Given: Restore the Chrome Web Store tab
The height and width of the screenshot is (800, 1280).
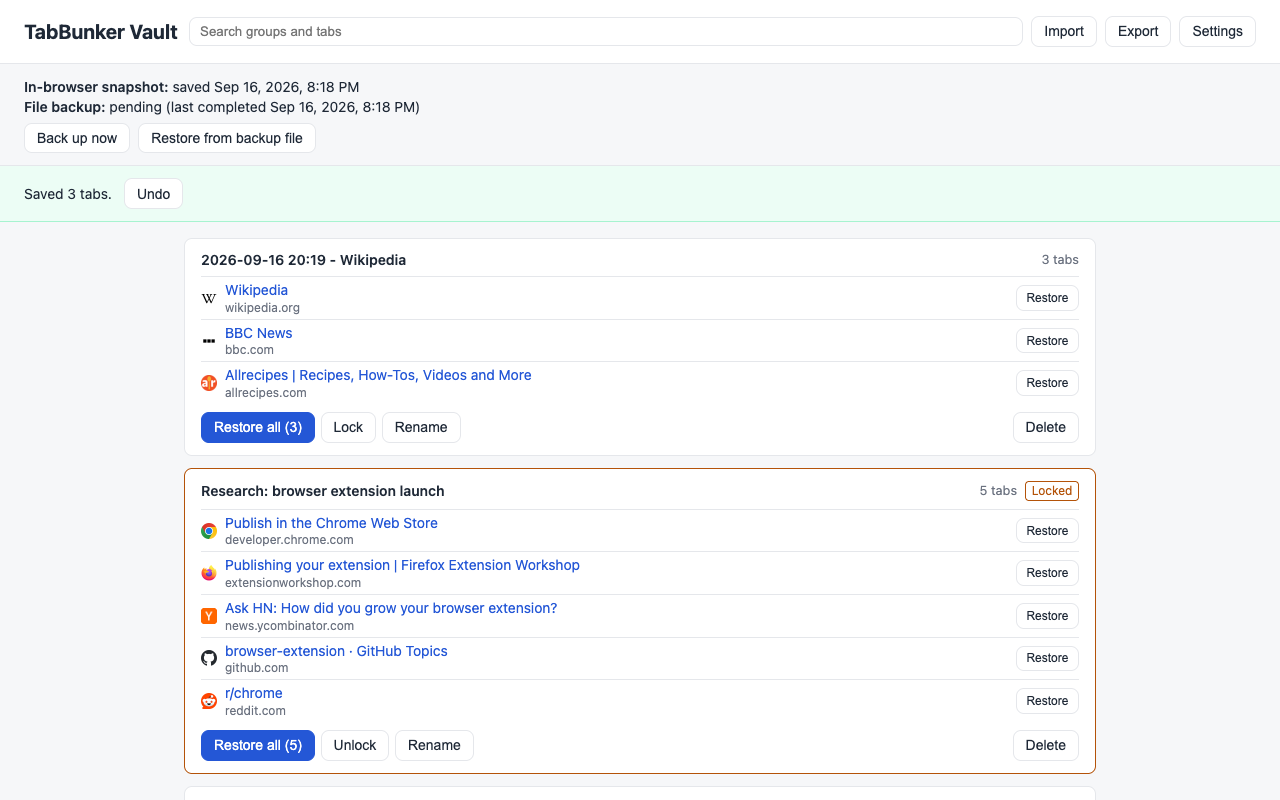Looking at the screenshot, I should (1047, 531).
